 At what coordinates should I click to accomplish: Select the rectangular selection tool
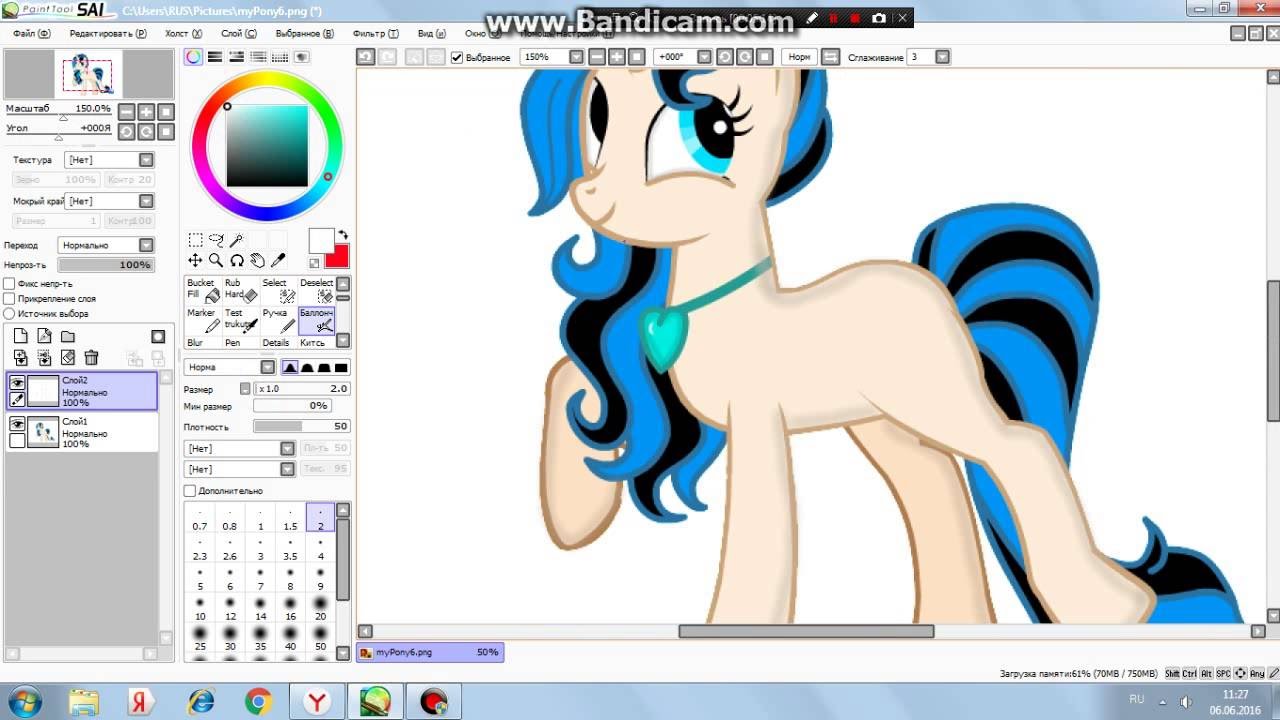point(195,240)
